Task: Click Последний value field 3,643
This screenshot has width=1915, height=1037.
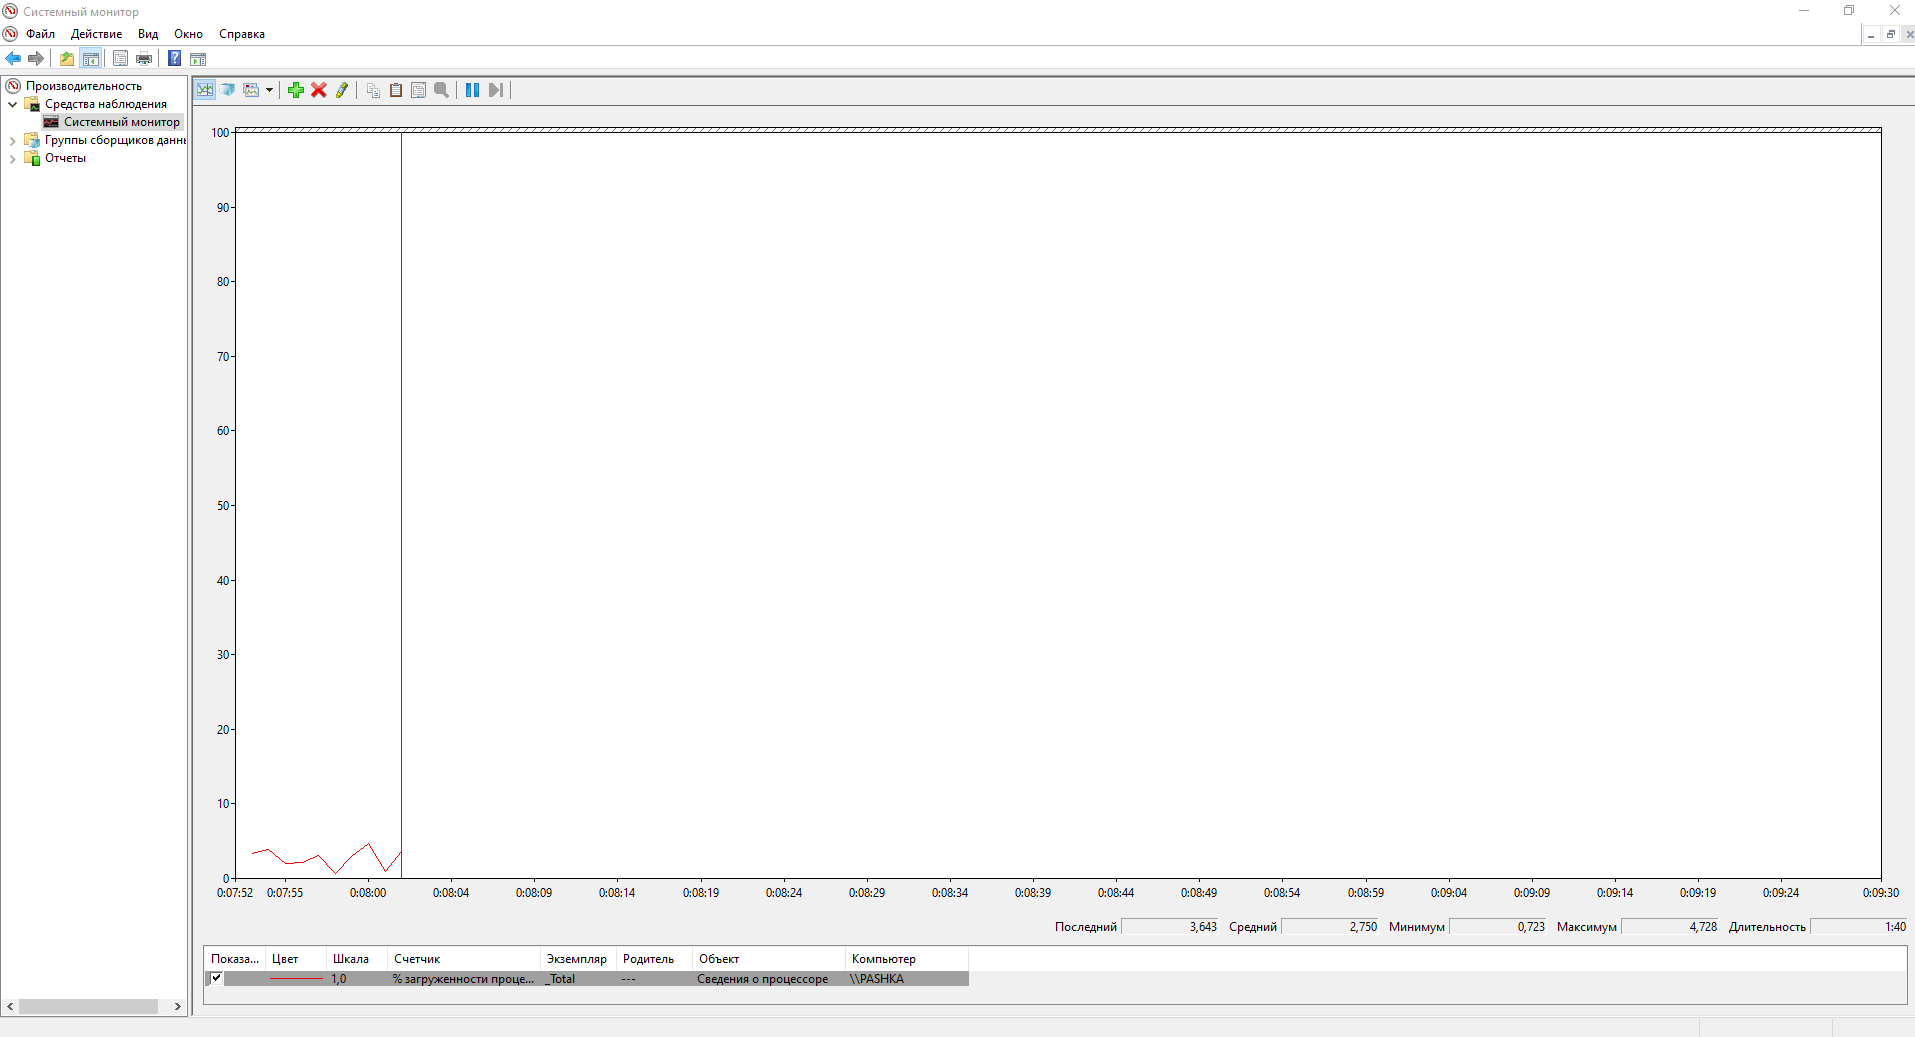Action: [1170, 927]
